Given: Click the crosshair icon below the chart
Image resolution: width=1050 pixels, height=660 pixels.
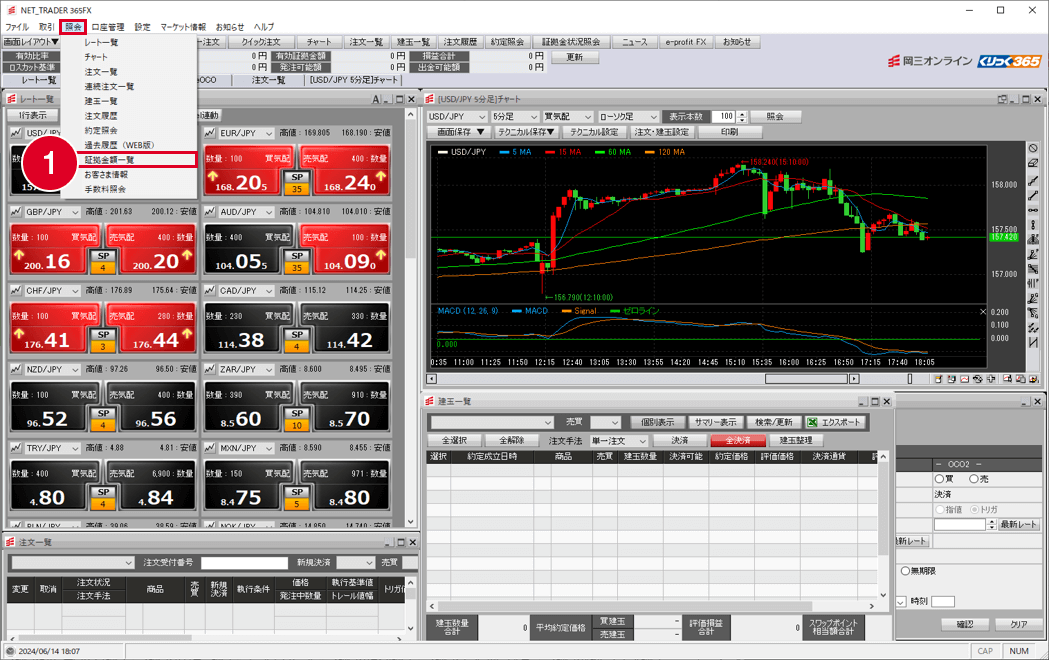Looking at the screenshot, I should point(991,379).
